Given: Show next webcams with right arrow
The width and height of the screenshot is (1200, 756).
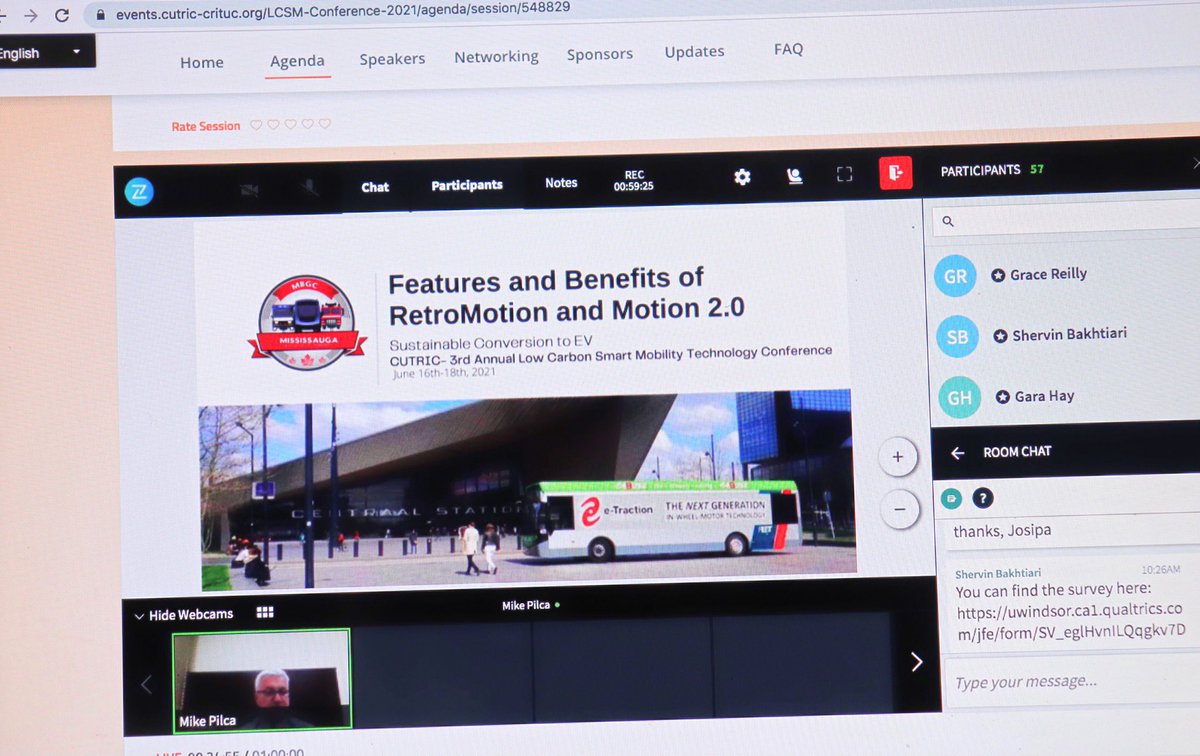Looking at the screenshot, I should pos(916,661).
